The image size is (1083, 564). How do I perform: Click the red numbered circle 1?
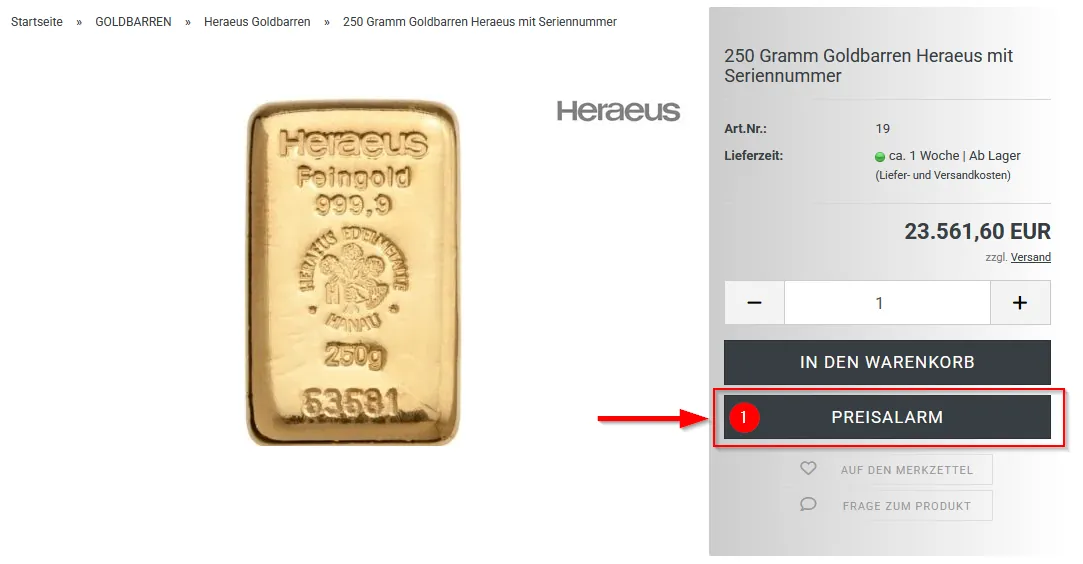point(744,417)
